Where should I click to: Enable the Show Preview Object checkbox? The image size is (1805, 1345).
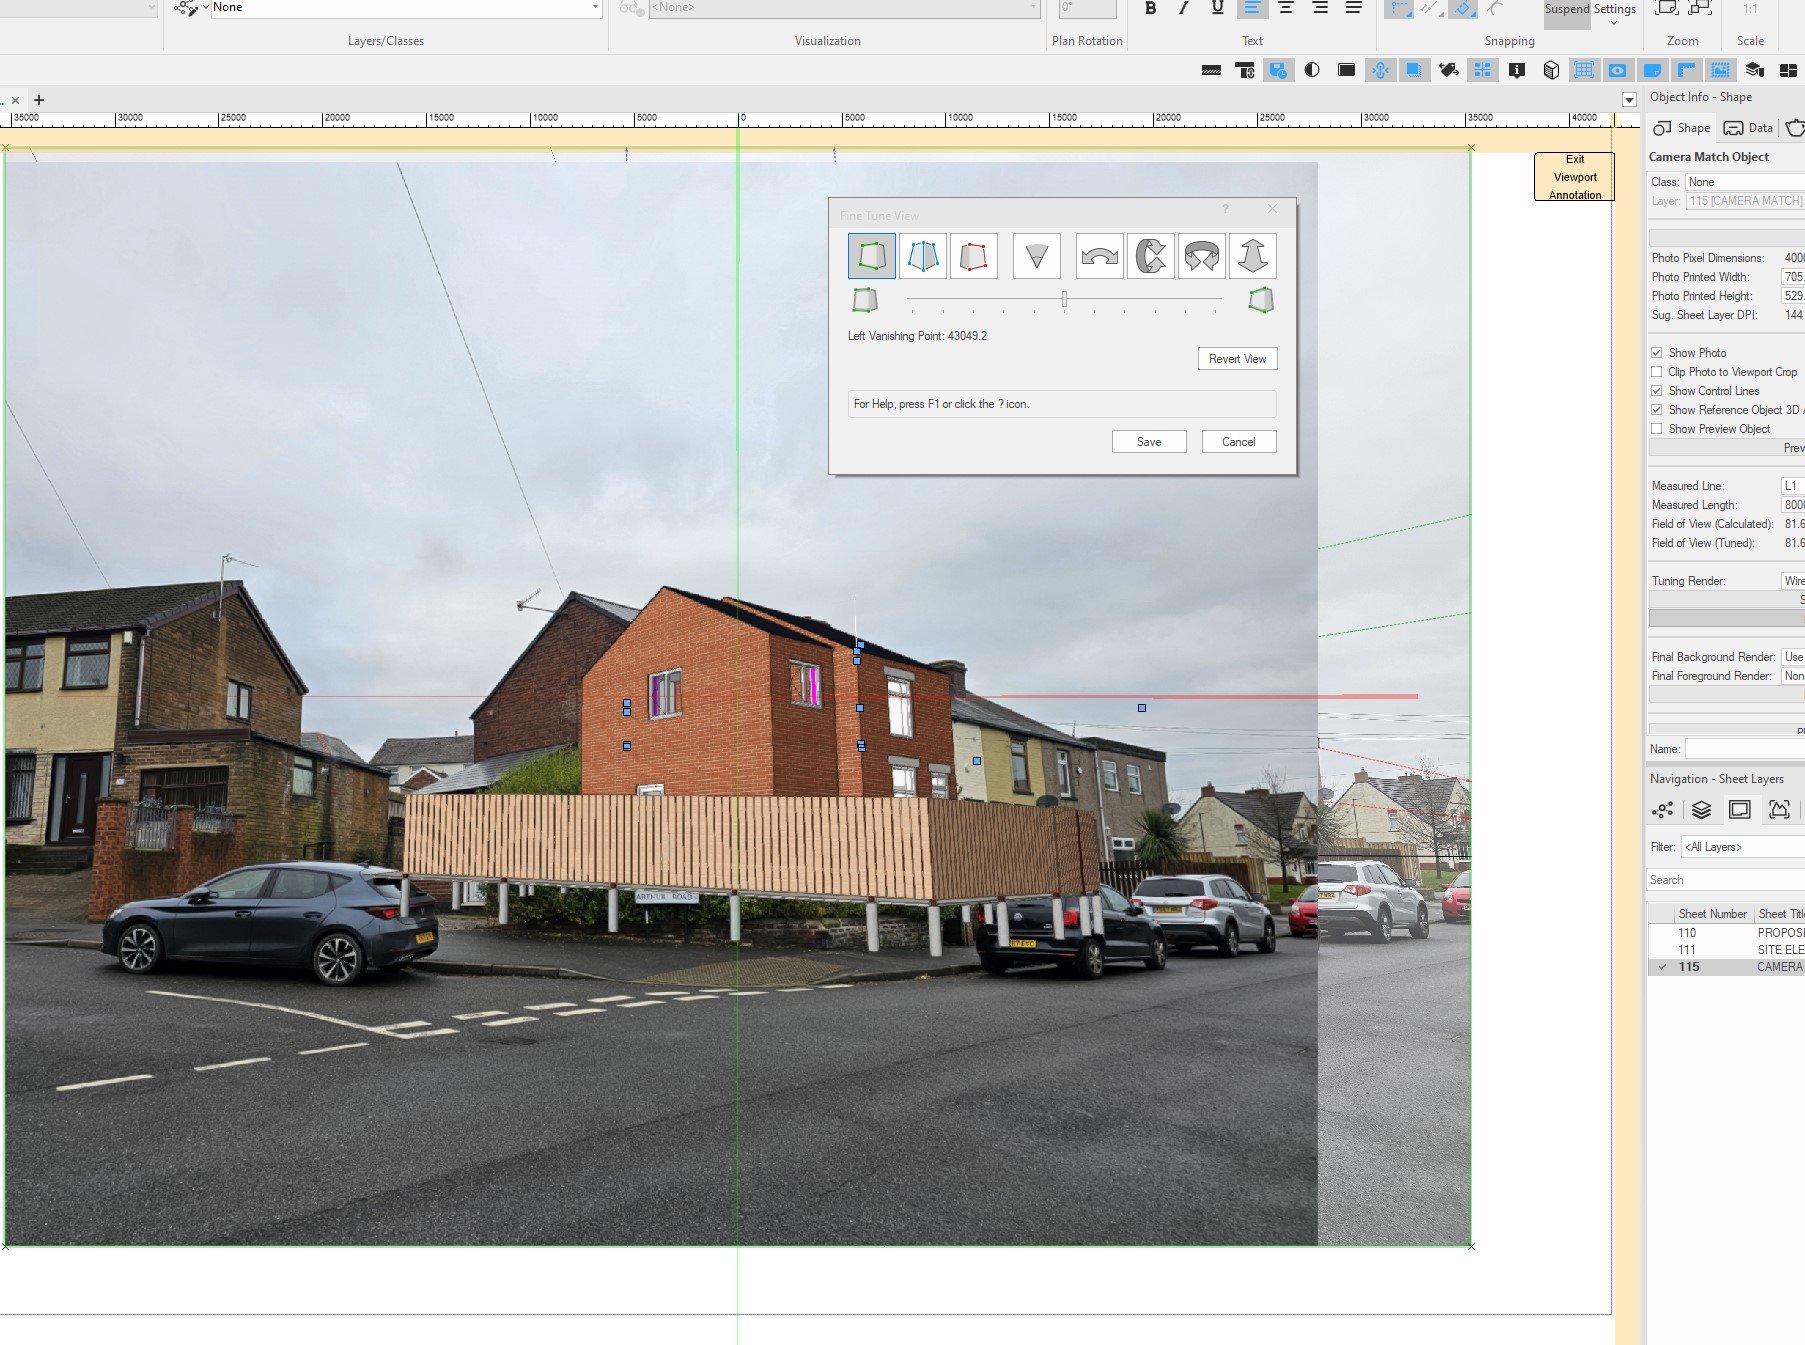[1657, 429]
